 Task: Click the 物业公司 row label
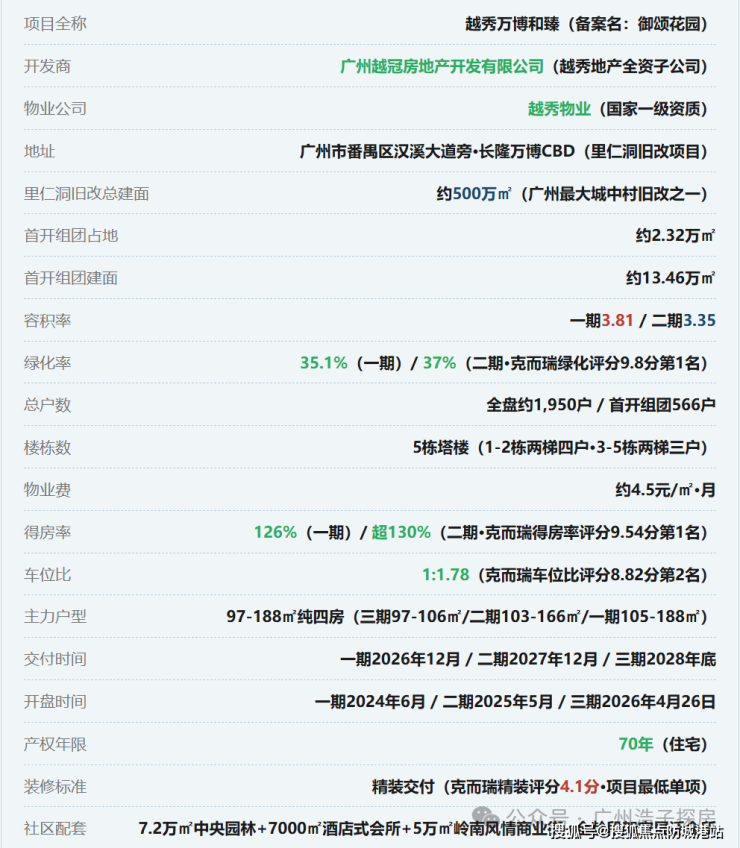(55, 109)
